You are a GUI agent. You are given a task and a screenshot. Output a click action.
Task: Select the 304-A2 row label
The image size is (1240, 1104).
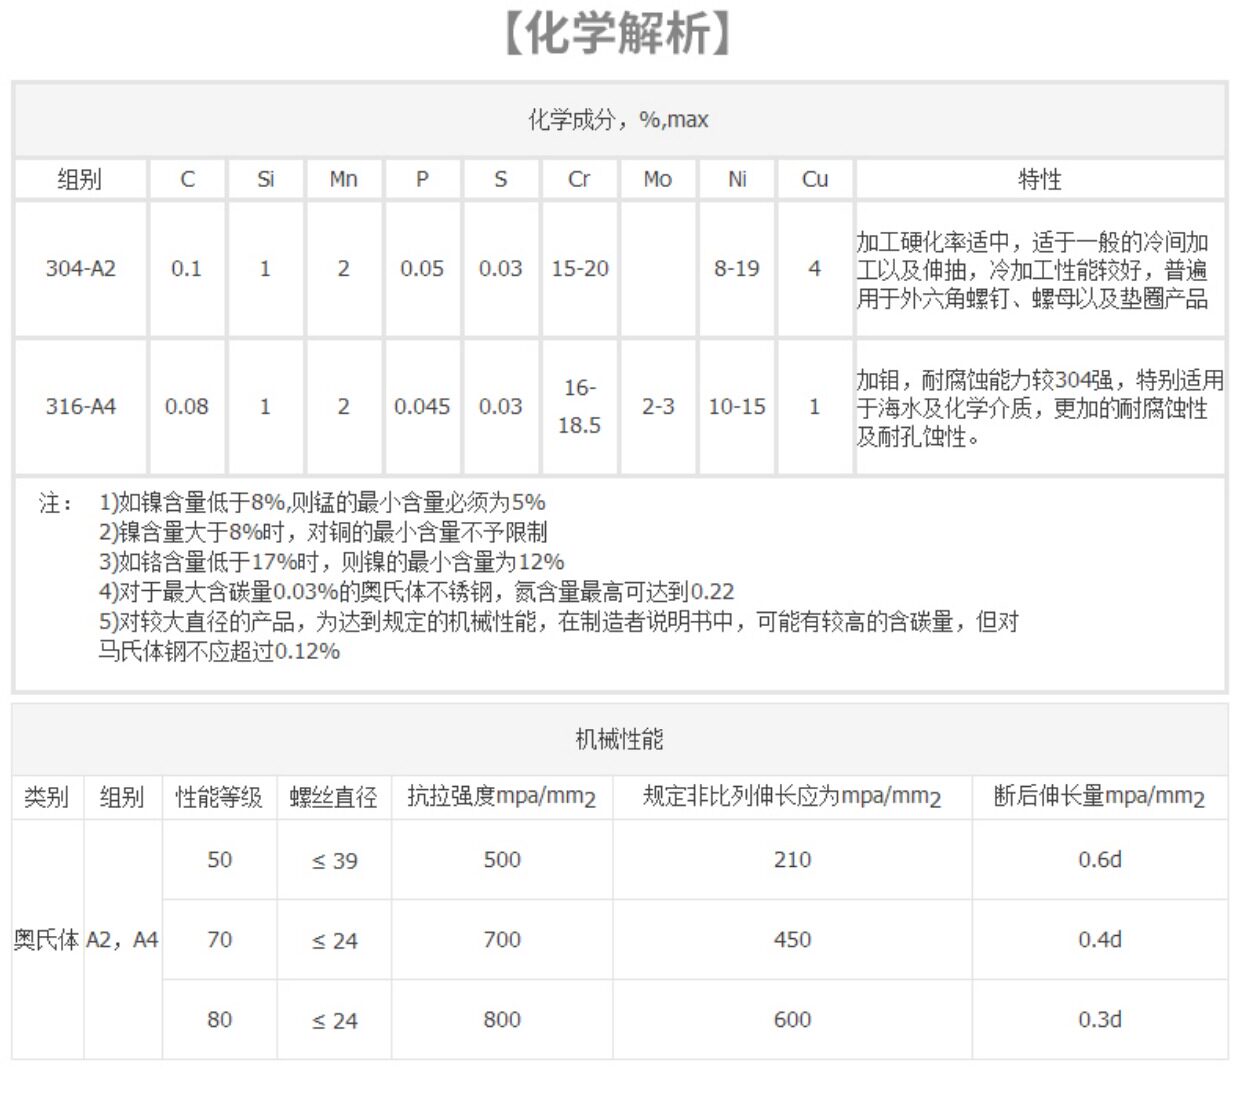tap(80, 269)
